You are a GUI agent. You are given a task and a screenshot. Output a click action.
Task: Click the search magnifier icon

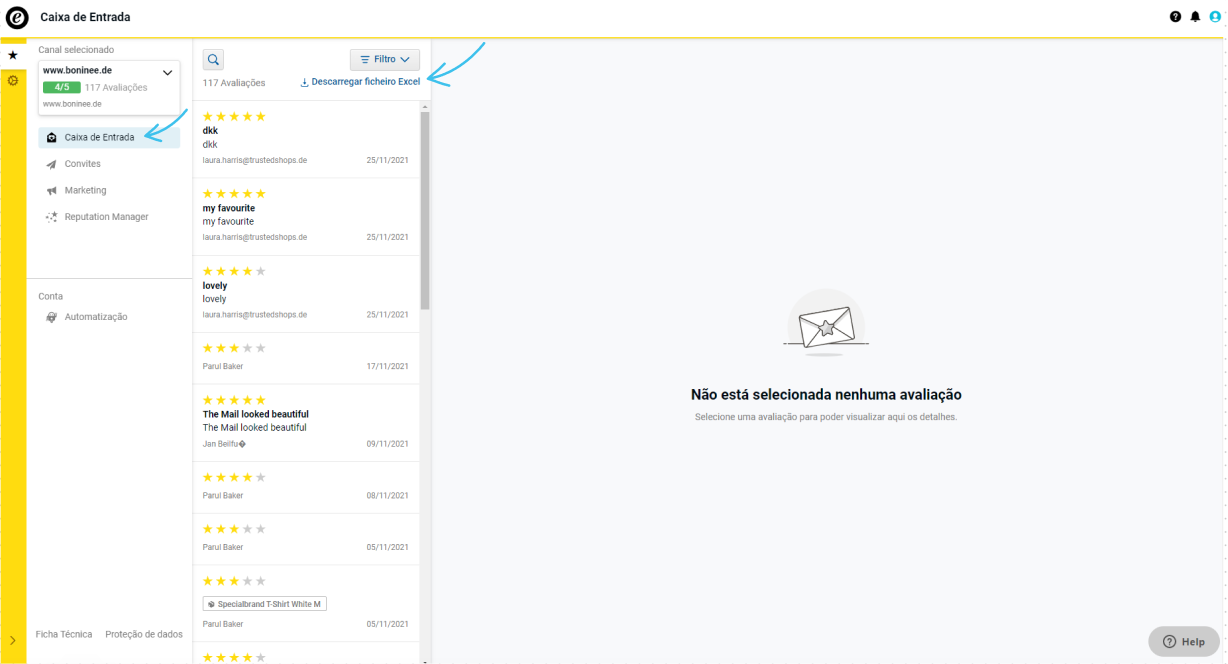(x=213, y=59)
